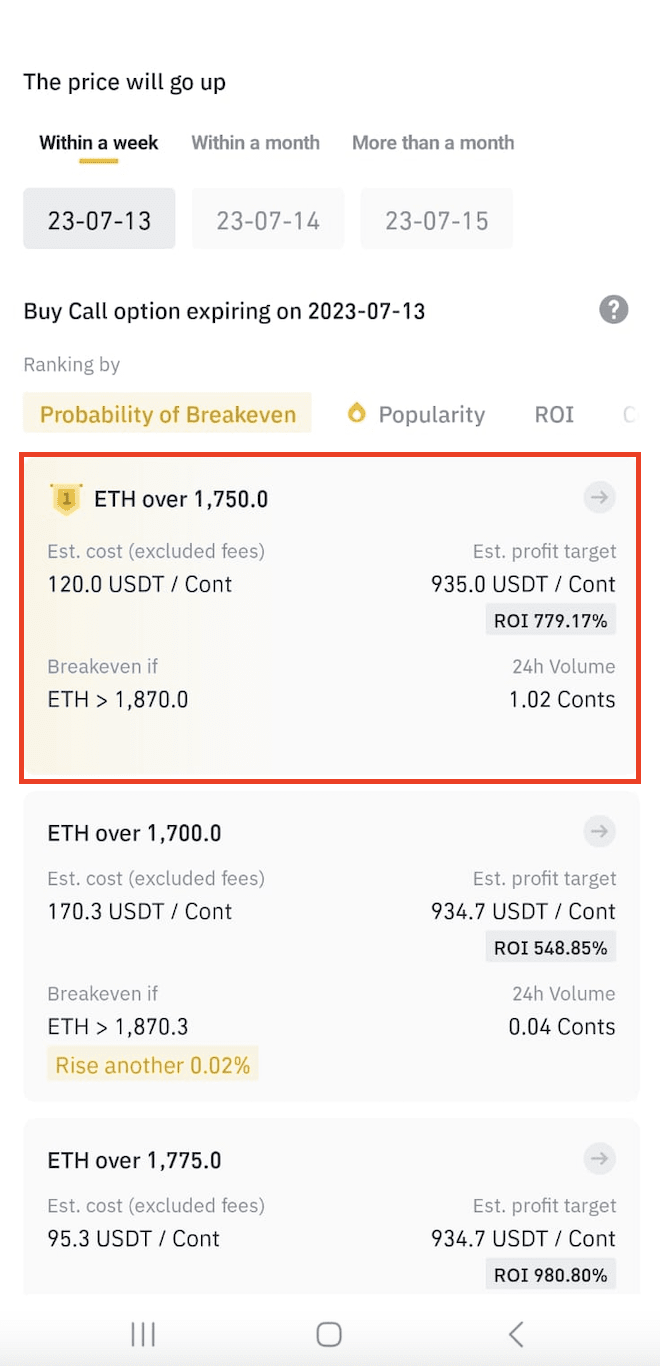Viewport: 660px width, 1366px height.
Task: Rank by Probability of Breakeven
Action: coord(168,414)
